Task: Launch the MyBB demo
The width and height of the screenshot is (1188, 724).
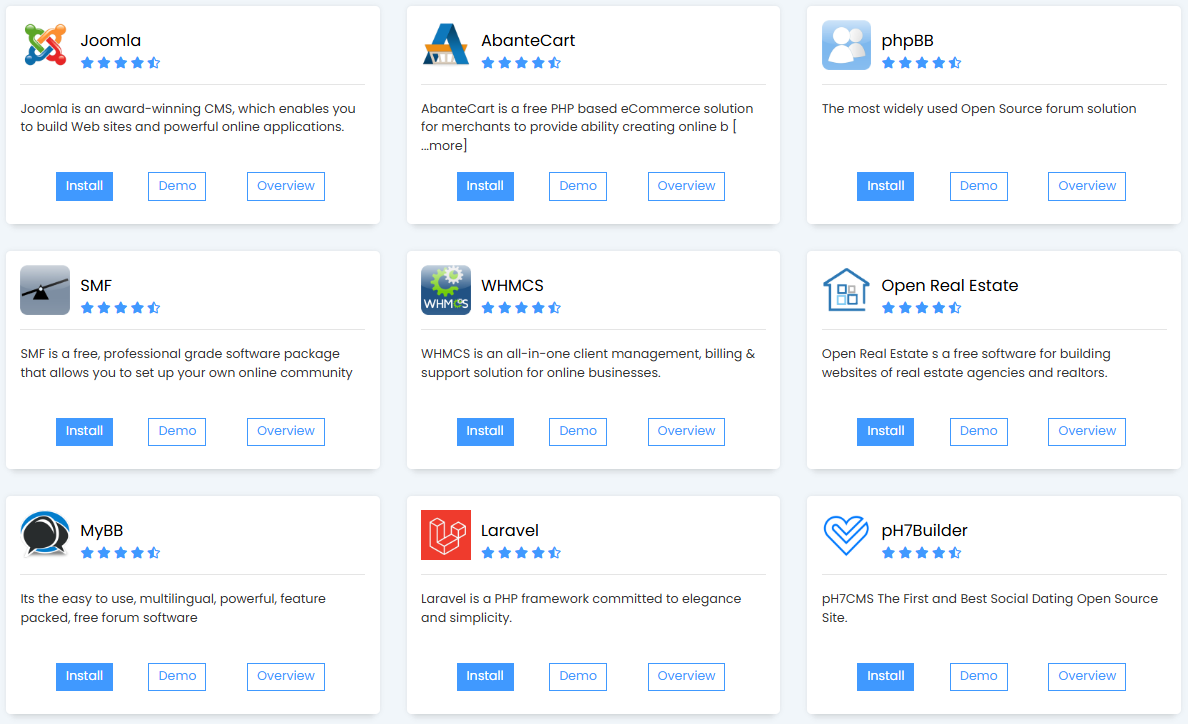Action: (177, 676)
